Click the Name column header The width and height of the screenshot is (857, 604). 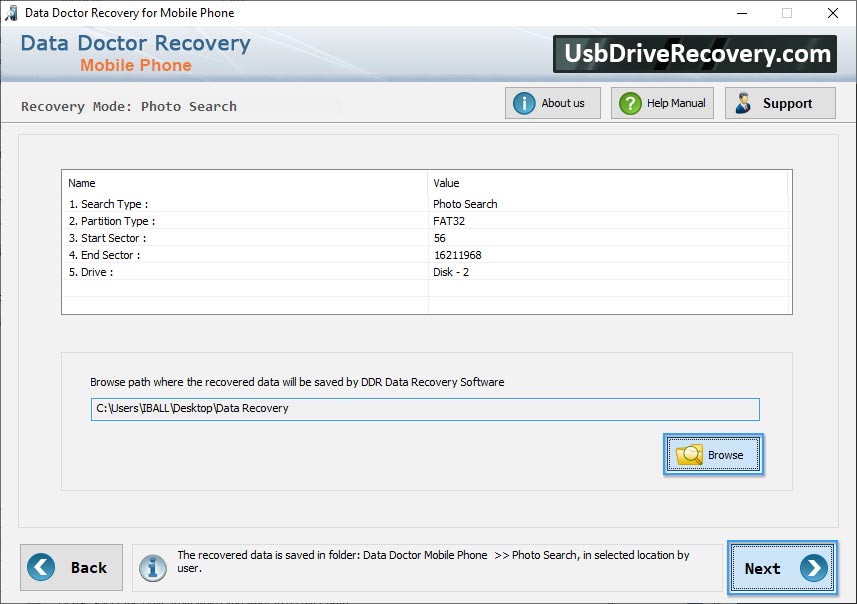pos(244,183)
